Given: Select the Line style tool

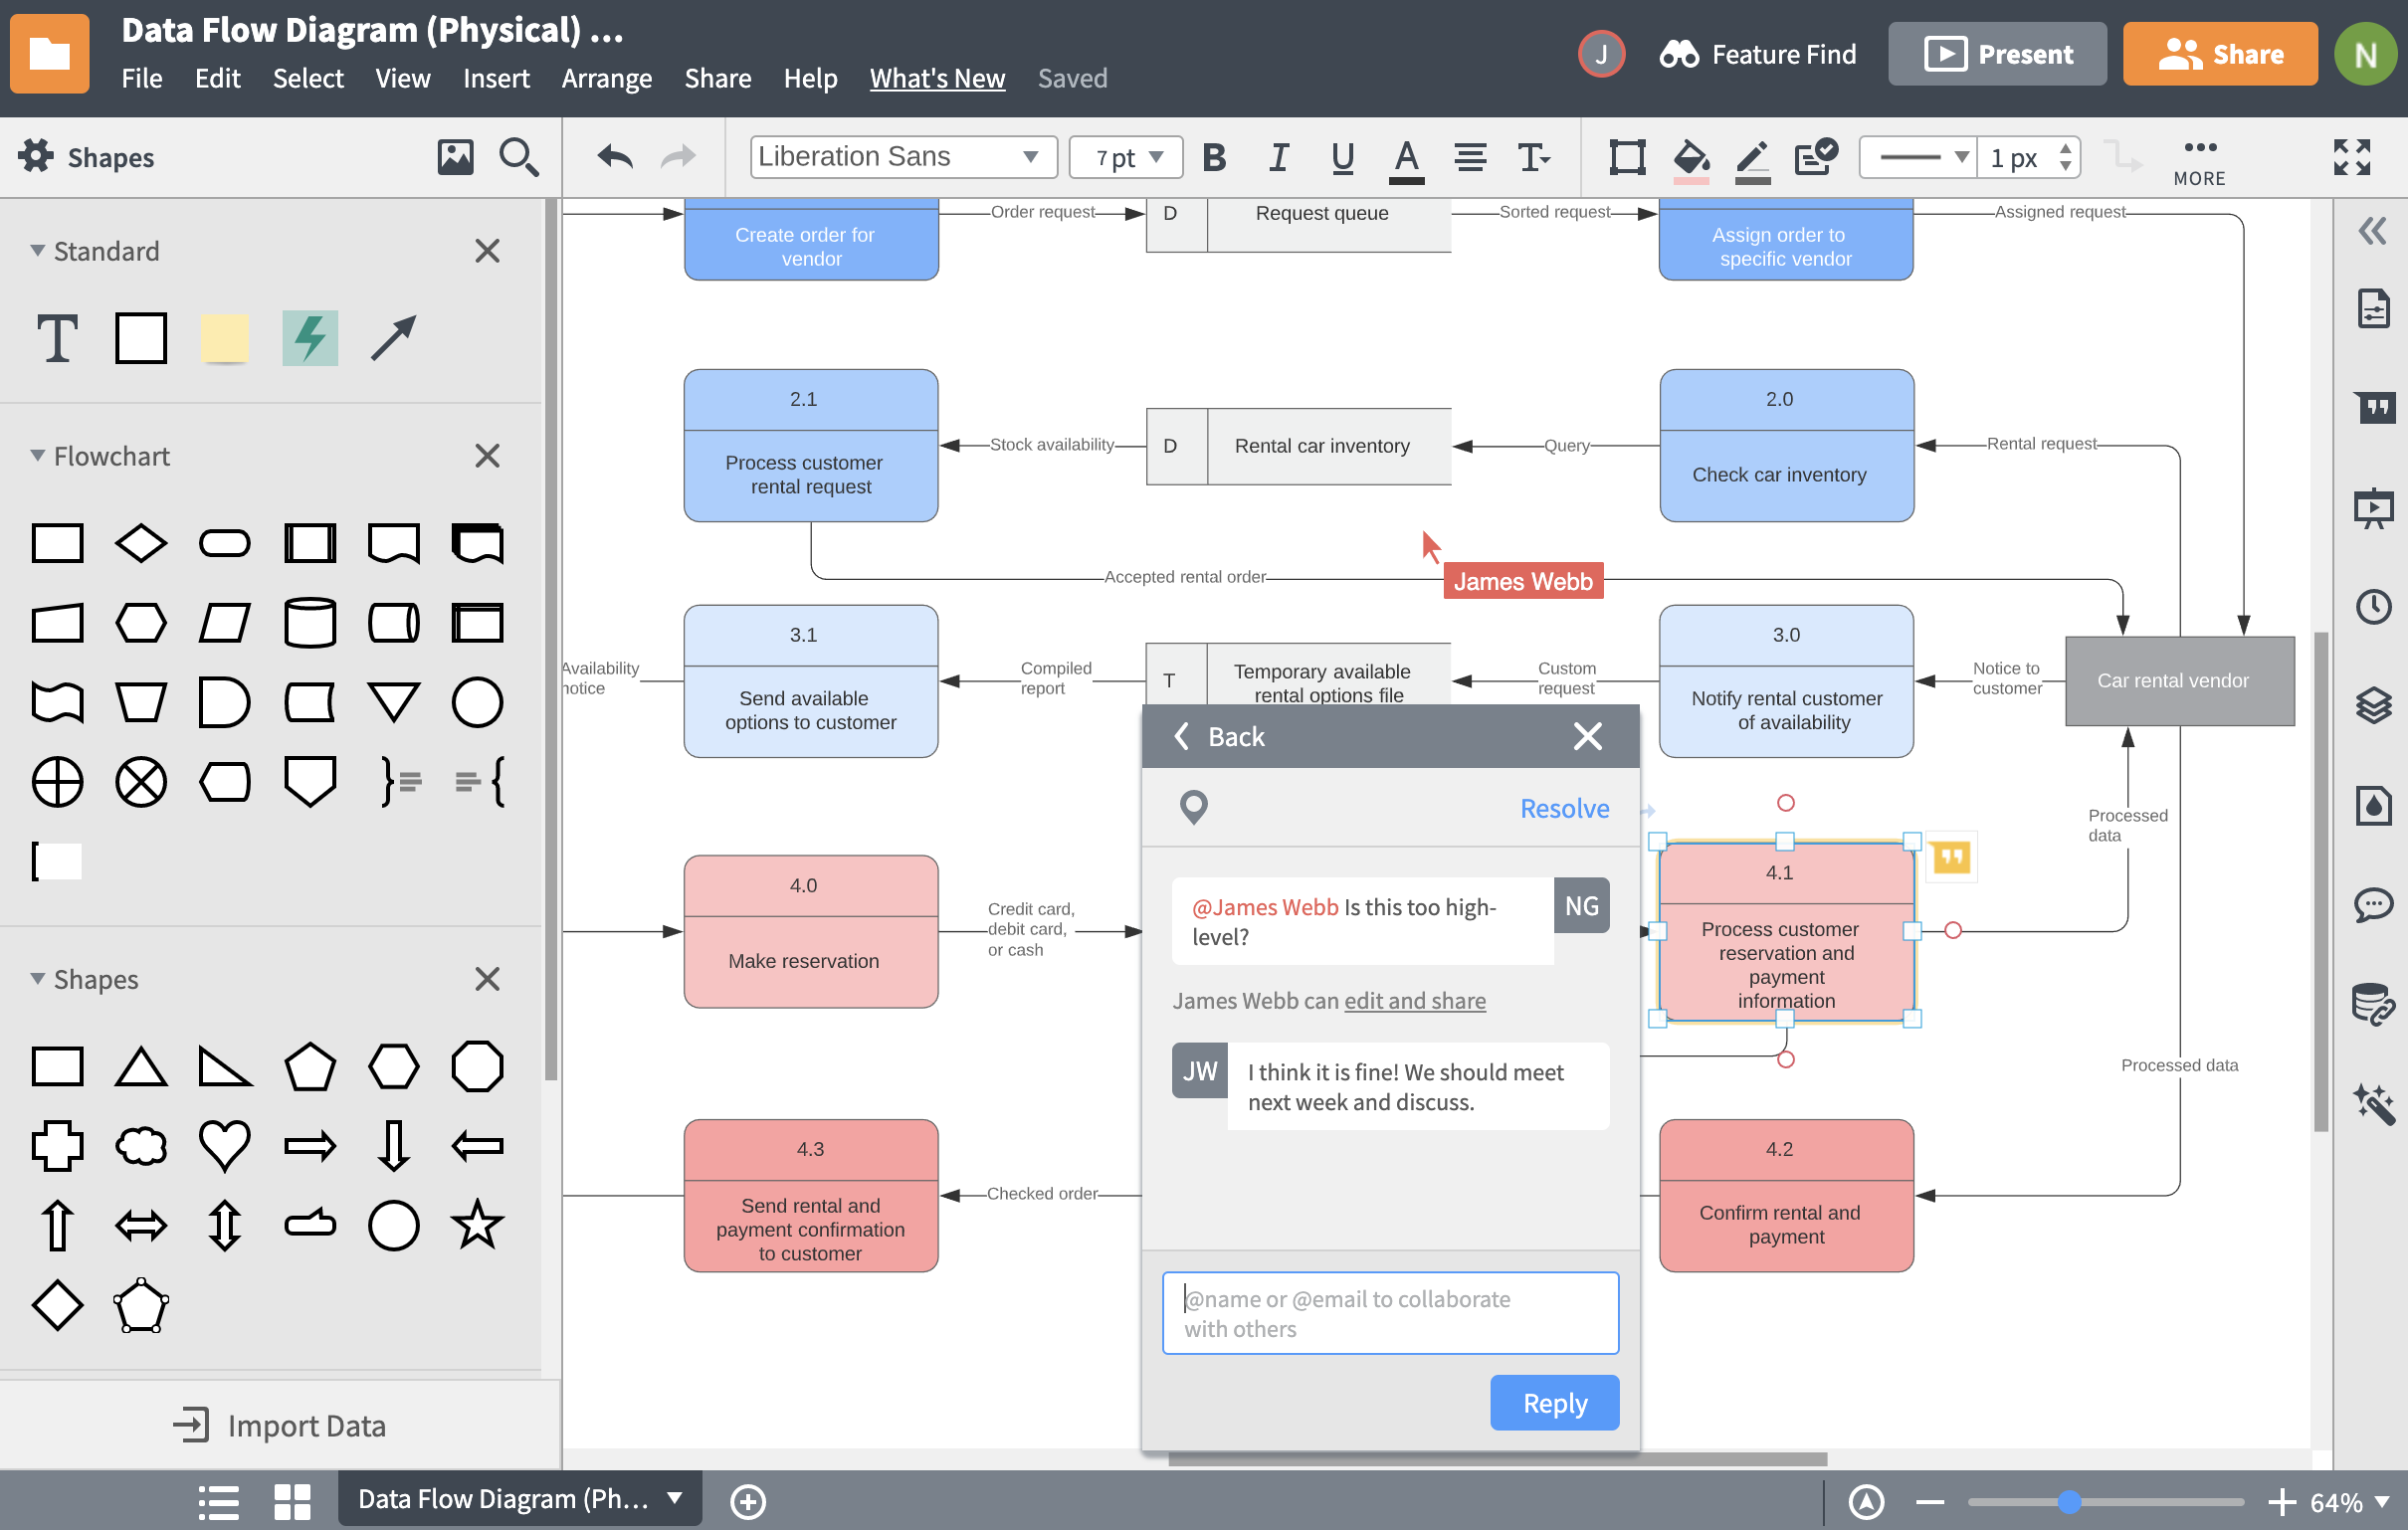Looking at the screenshot, I should coord(1920,158).
